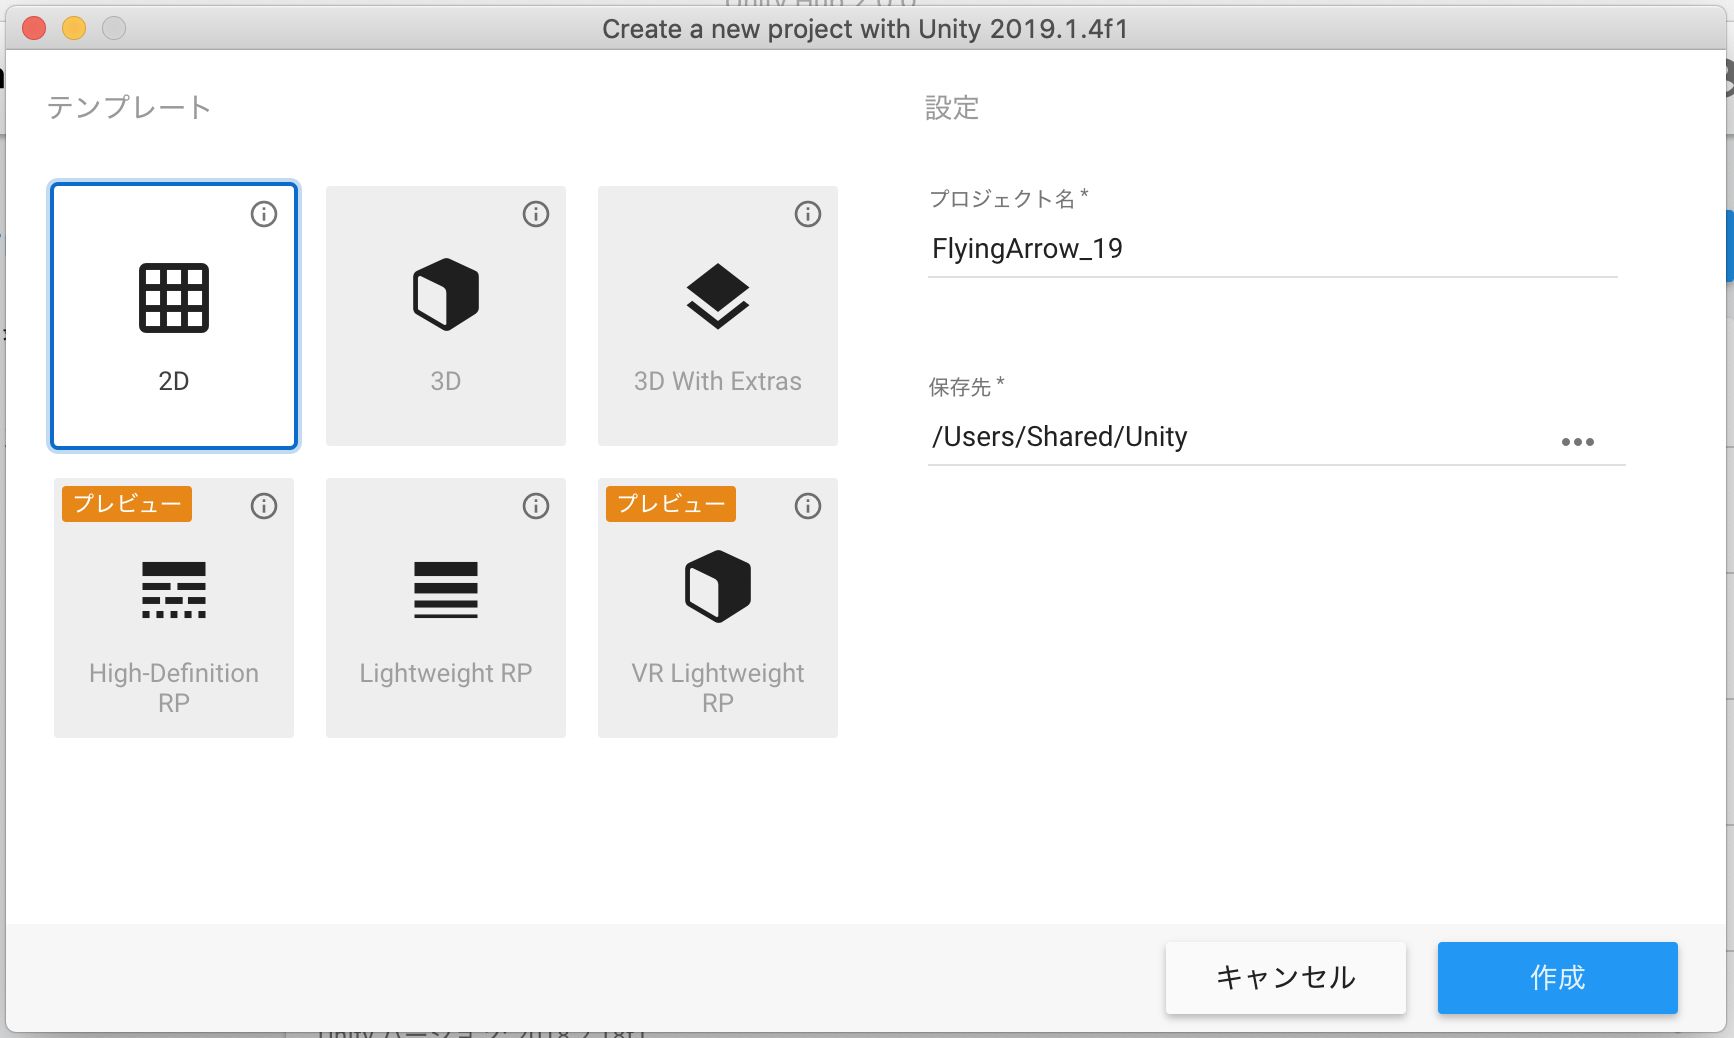Click the Lightweight RP label text

coord(446,673)
